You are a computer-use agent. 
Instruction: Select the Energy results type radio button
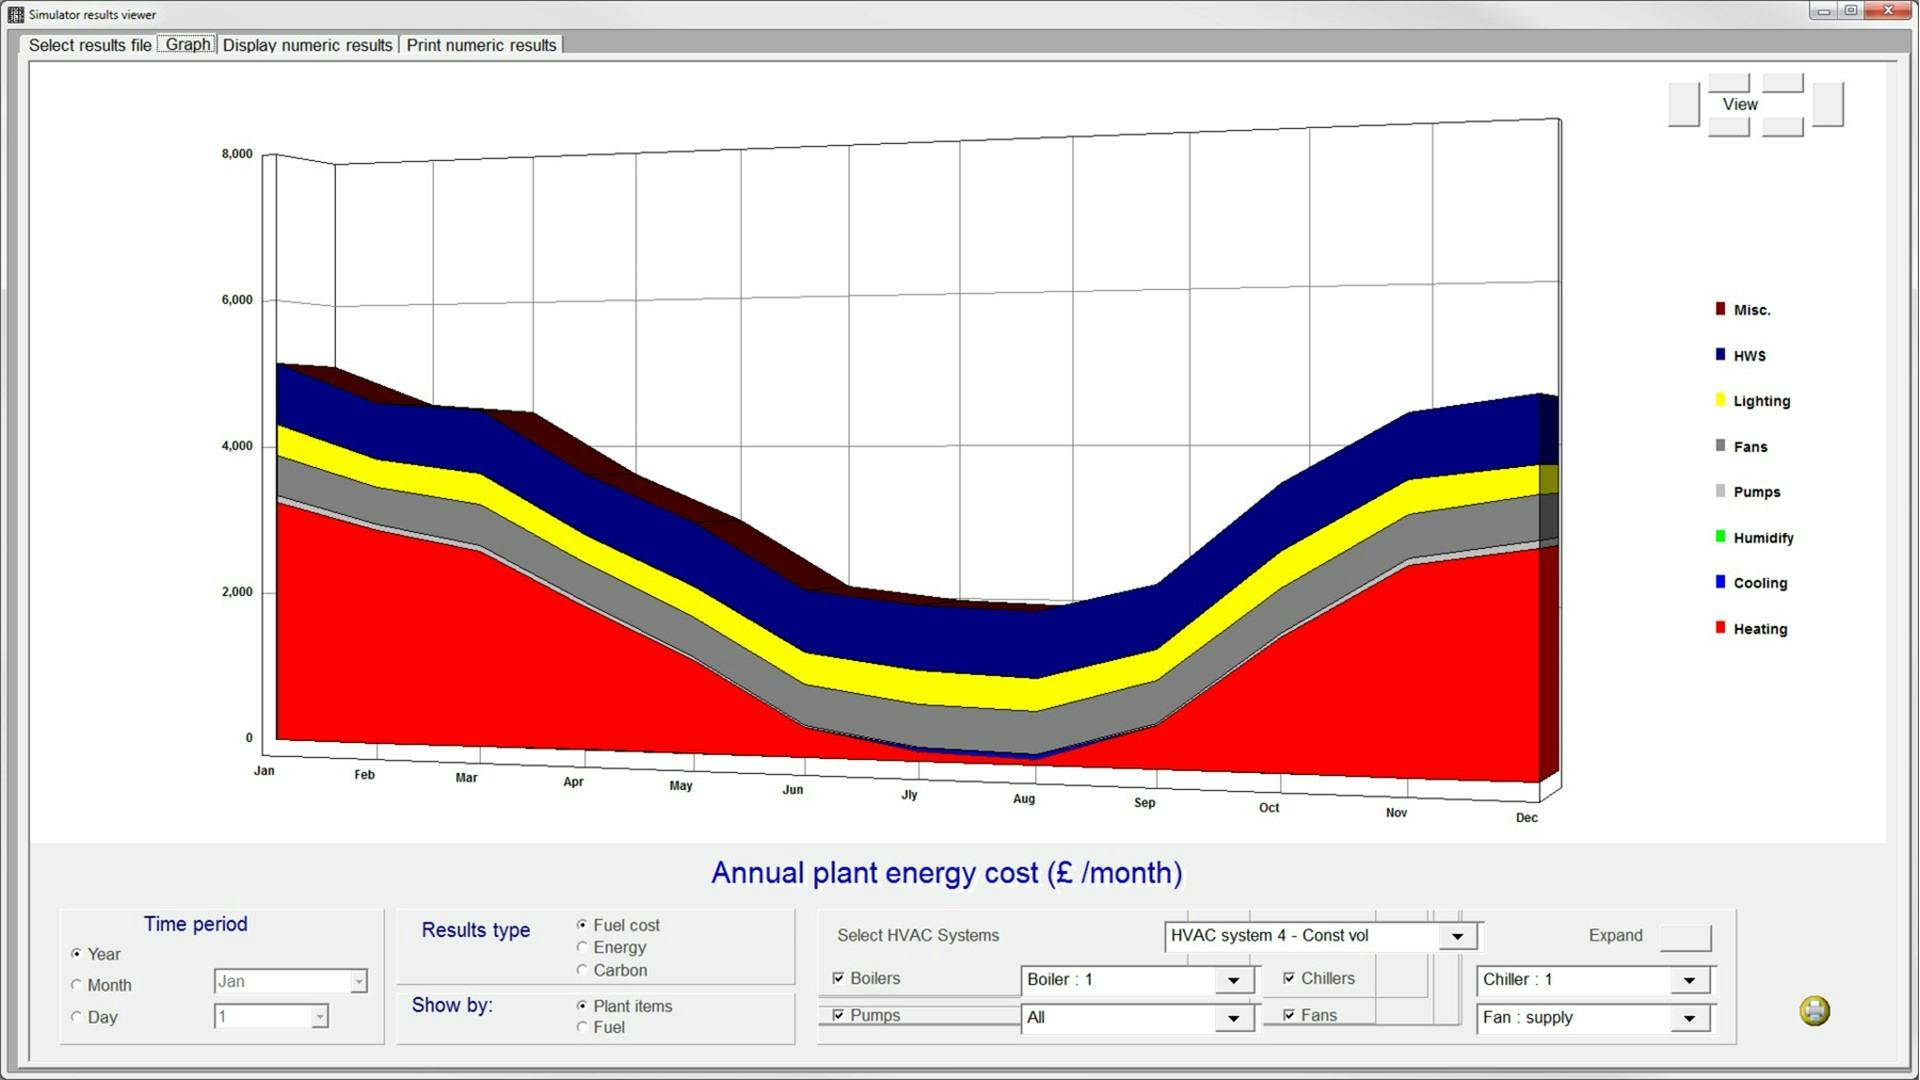pyautogui.click(x=582, y=947)
